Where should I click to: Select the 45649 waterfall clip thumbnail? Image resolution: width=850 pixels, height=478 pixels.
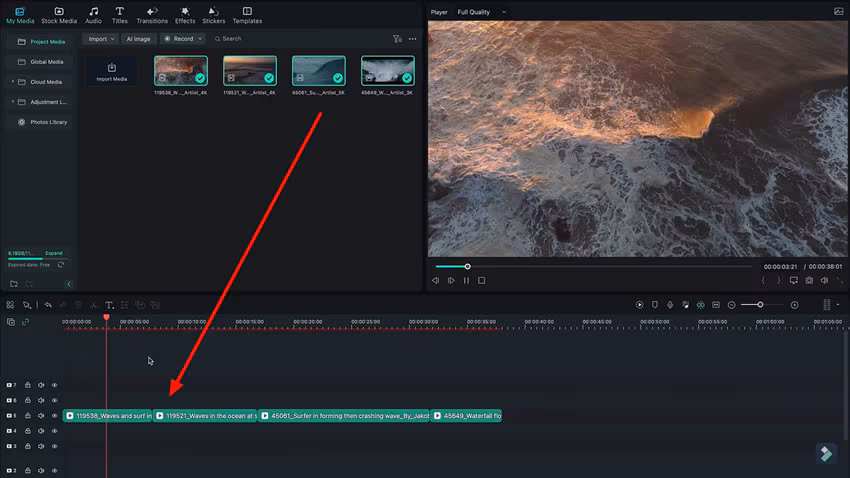click(x=388, y=71)
